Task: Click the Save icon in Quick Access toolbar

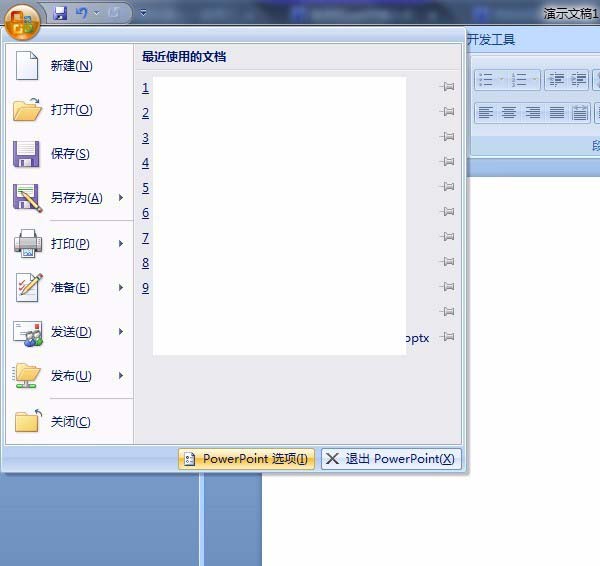Action: (x=60, y=13)
